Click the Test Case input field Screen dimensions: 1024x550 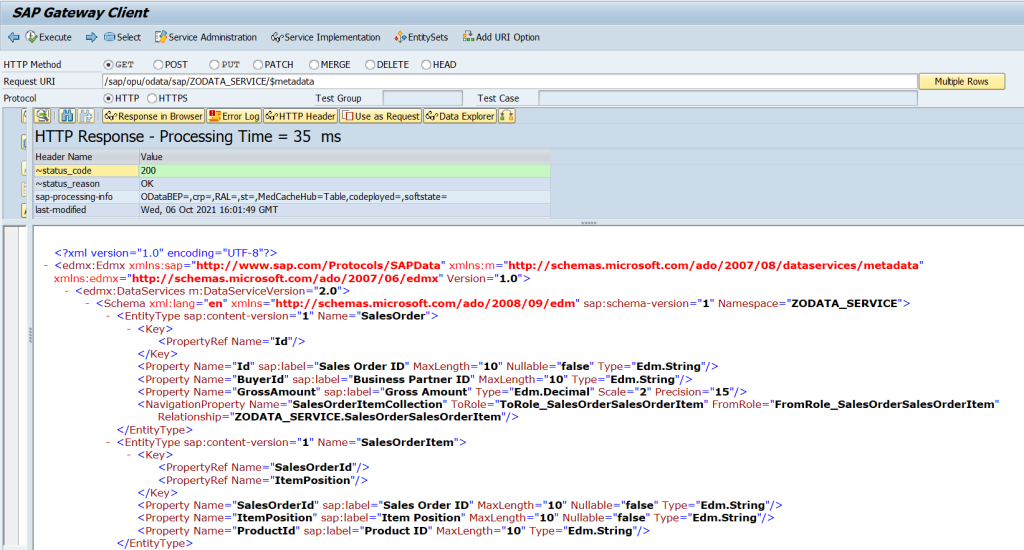pos(728,98)
